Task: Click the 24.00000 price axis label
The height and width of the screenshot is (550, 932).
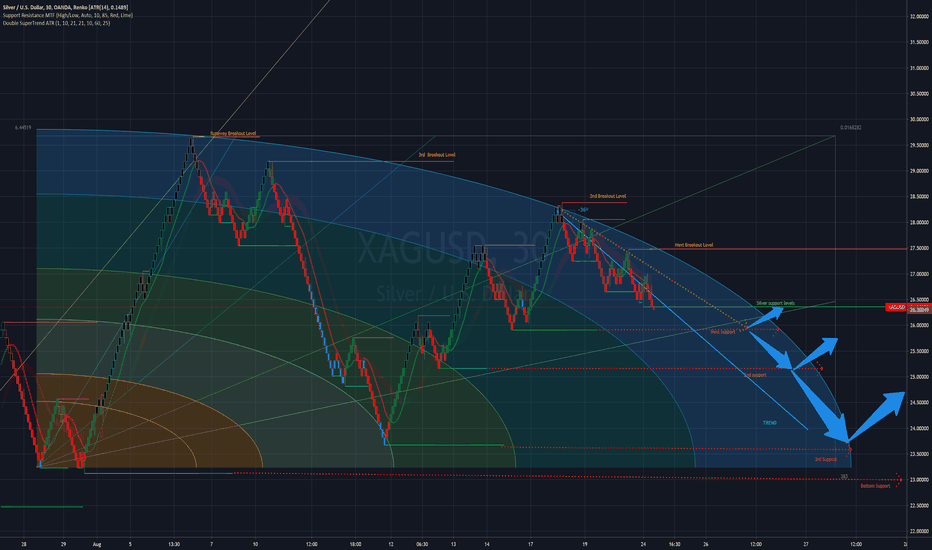Action: pyautogui.click(x=919, y=428)
